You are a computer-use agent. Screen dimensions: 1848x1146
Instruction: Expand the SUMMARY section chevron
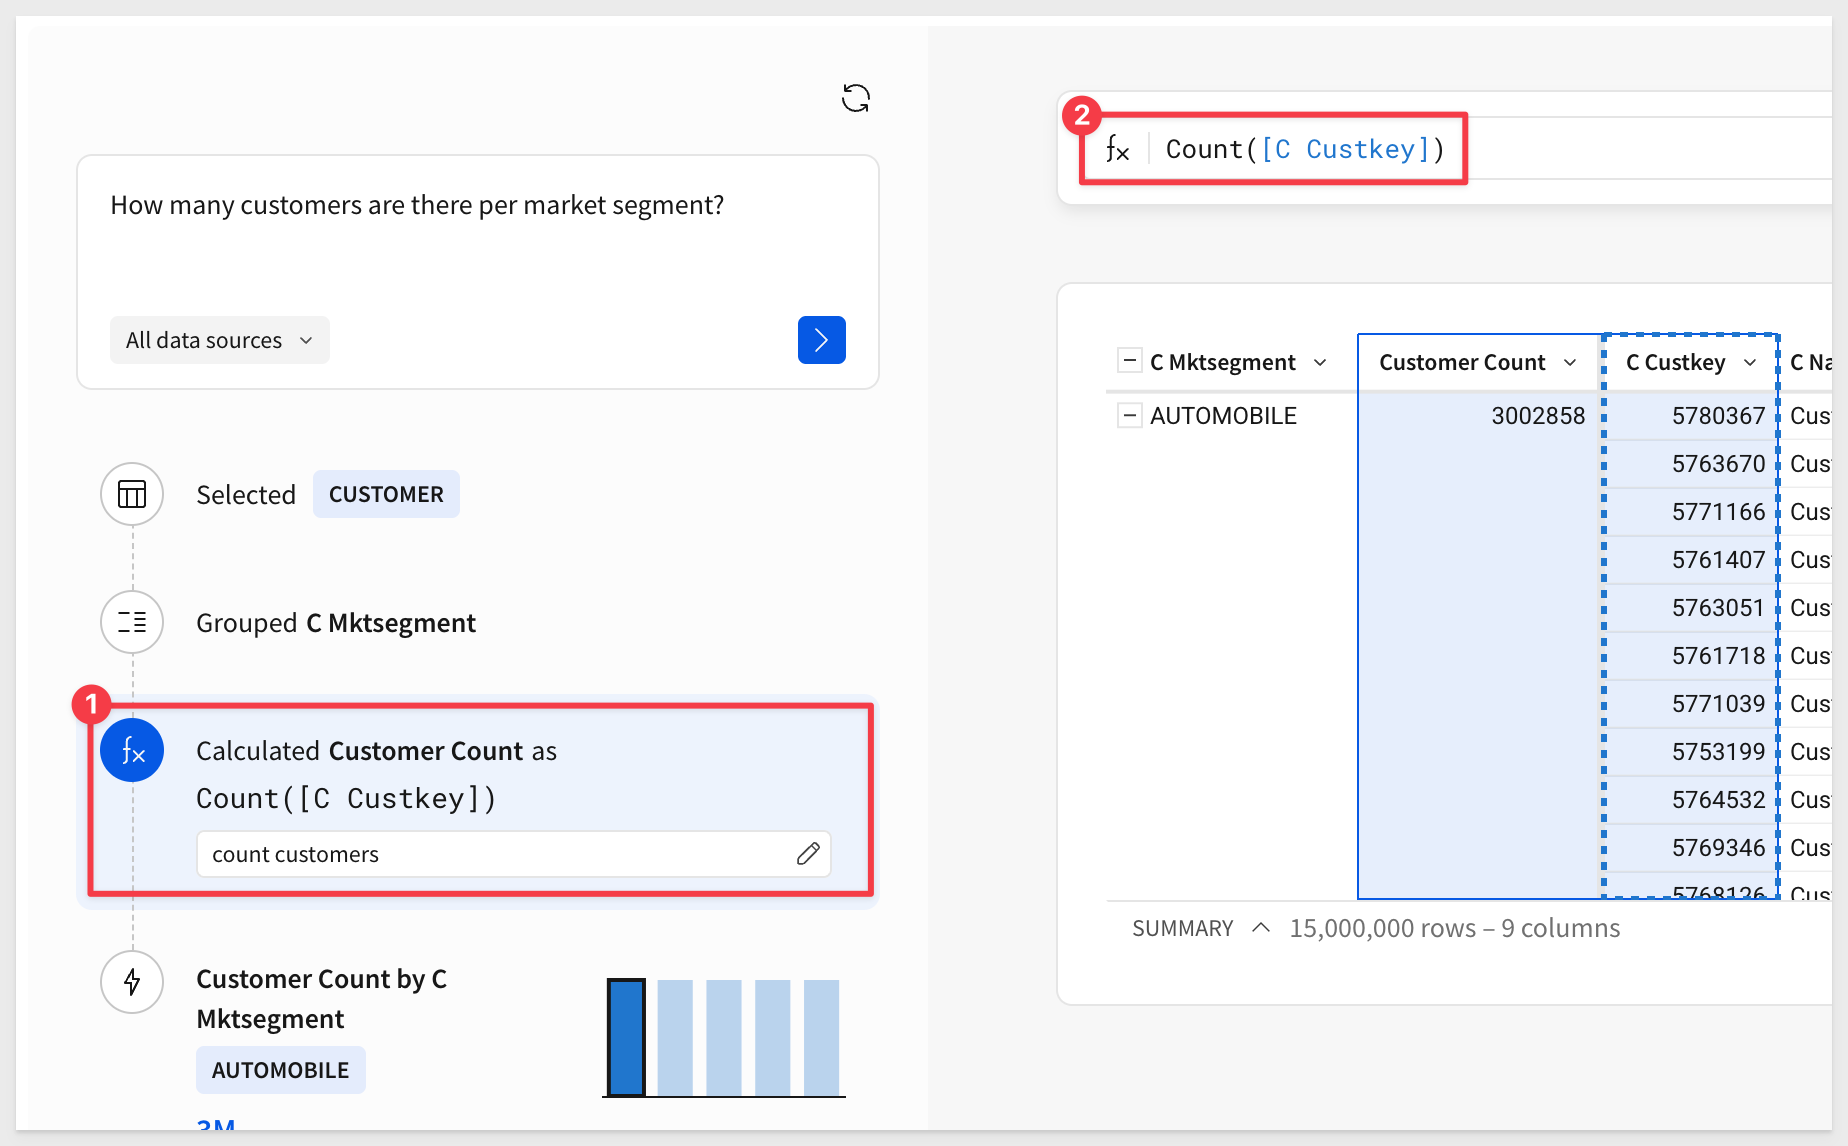[x=1261, y=928]
